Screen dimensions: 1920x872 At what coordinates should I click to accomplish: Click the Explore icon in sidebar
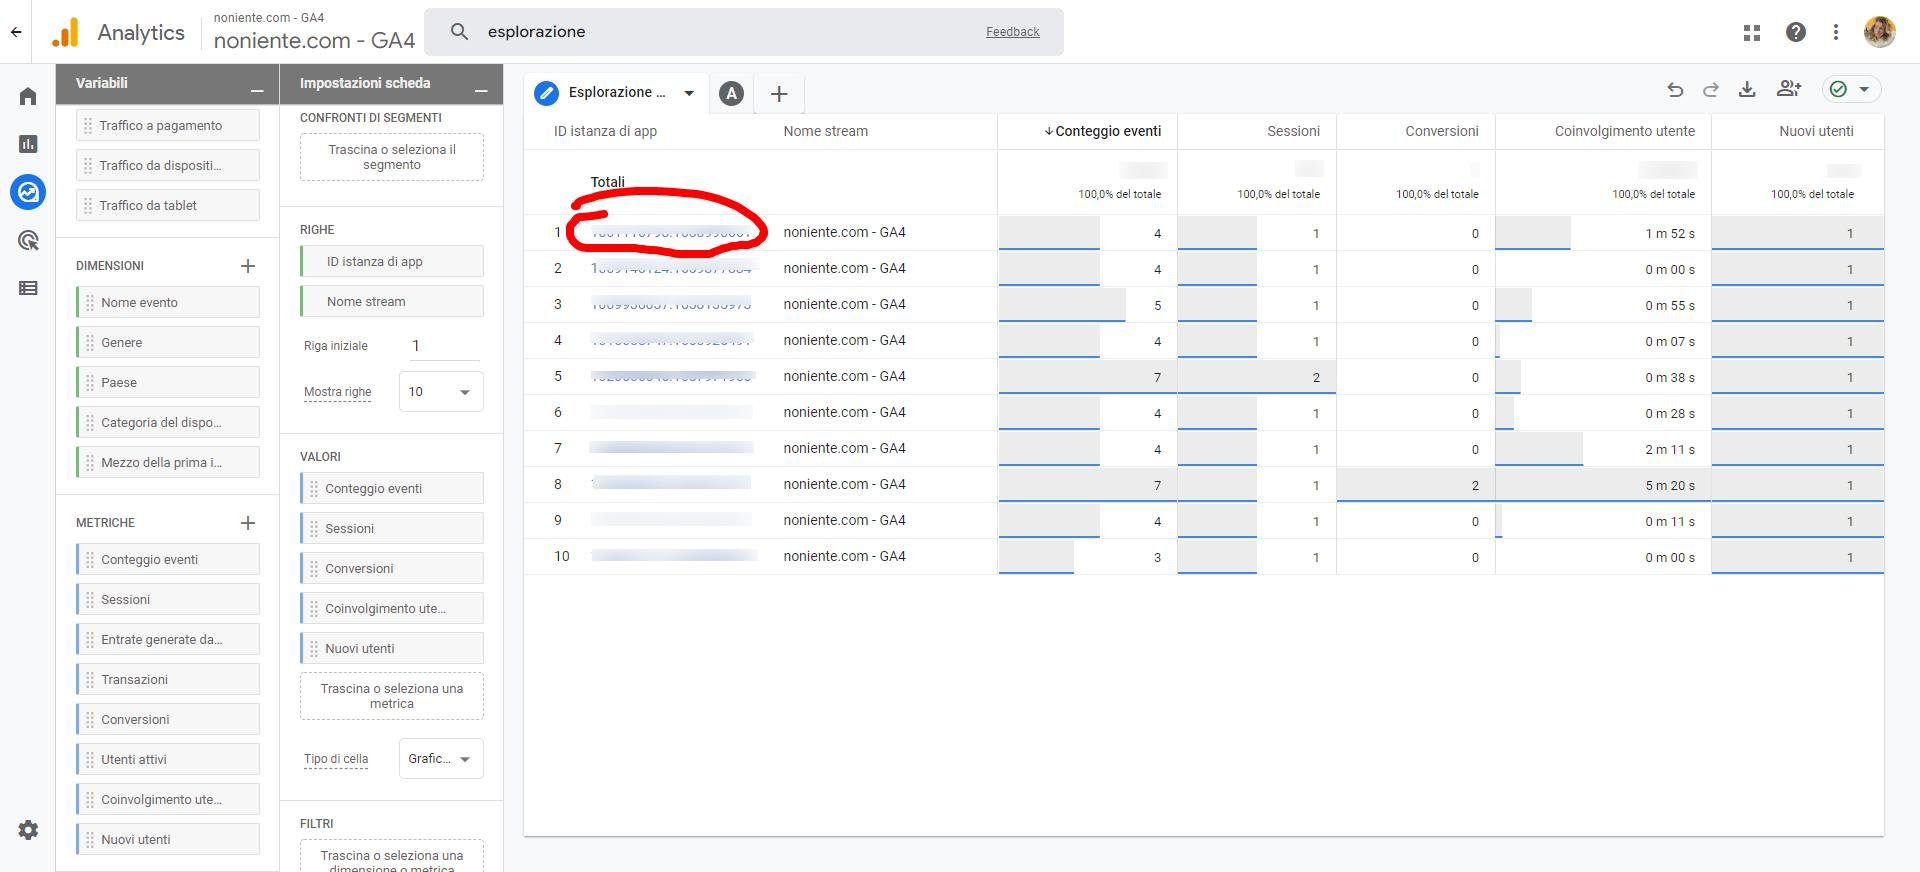[x=28, y=192]
